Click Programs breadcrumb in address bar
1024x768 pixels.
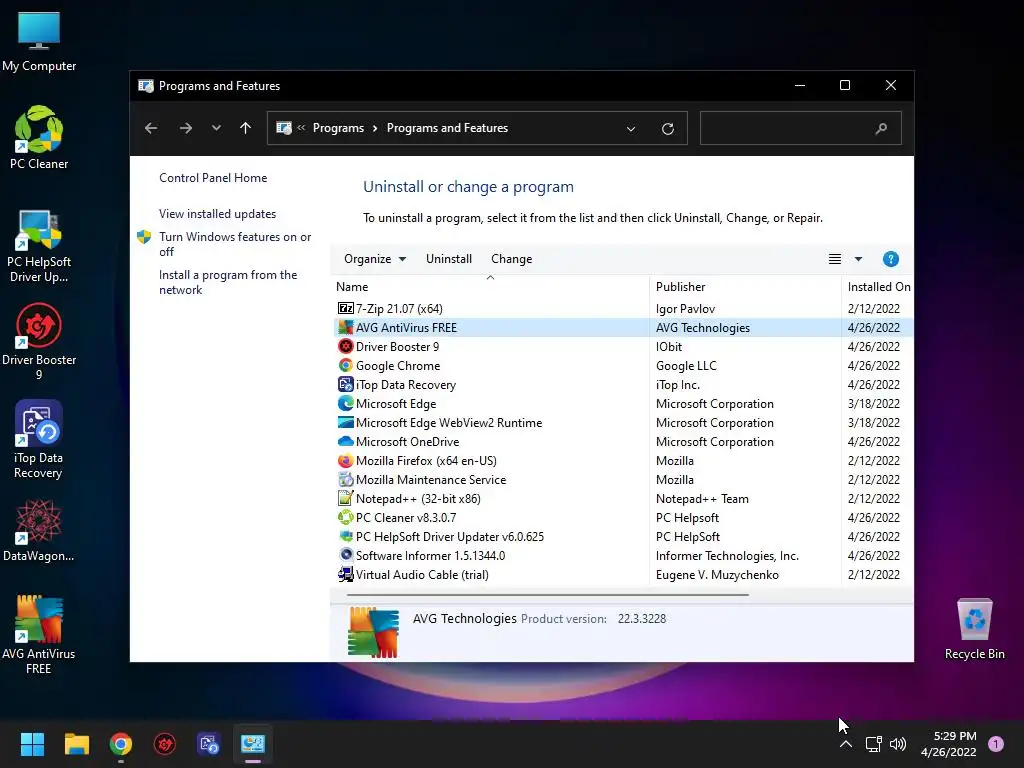pos(338,128)
